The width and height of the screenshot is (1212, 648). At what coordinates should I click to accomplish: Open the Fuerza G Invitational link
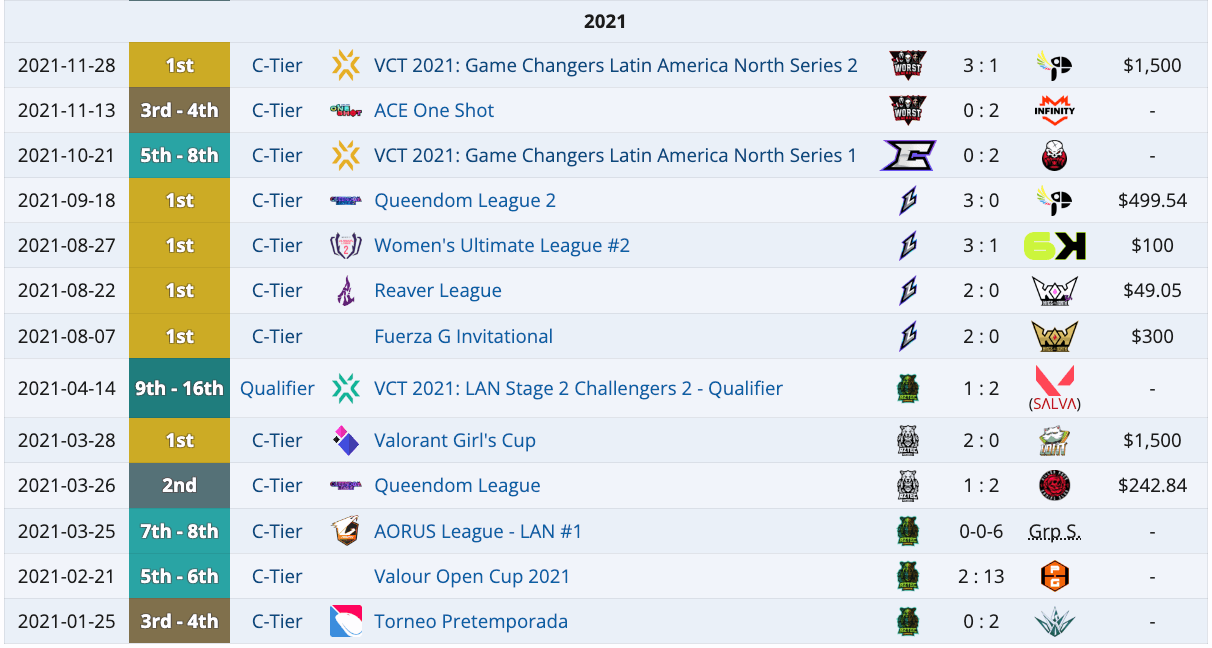coord(463,336)
